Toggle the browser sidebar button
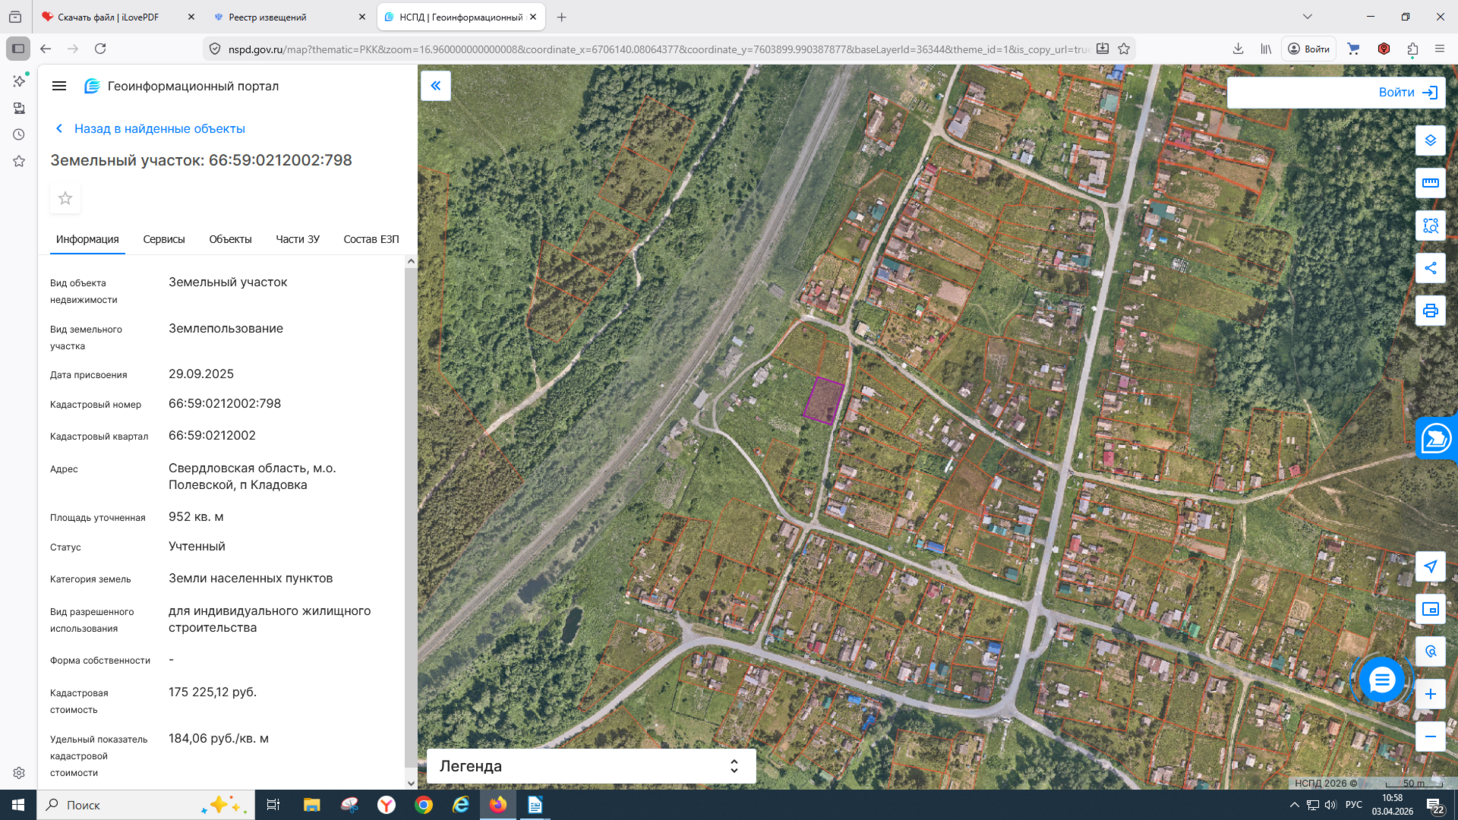Image resolution: width=1458 pixels, height=820 pixels. (18, 49)
